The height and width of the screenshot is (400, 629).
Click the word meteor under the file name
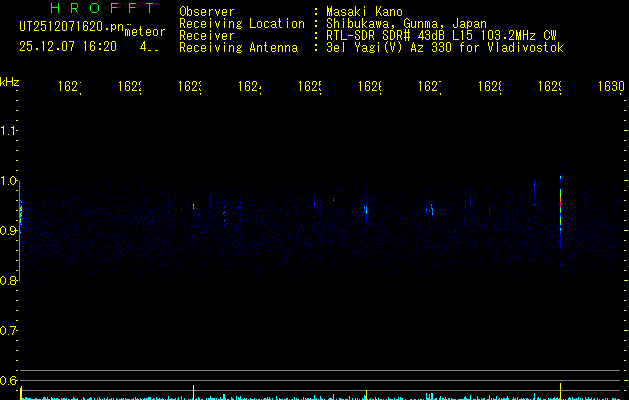click(x=145, y=32)
